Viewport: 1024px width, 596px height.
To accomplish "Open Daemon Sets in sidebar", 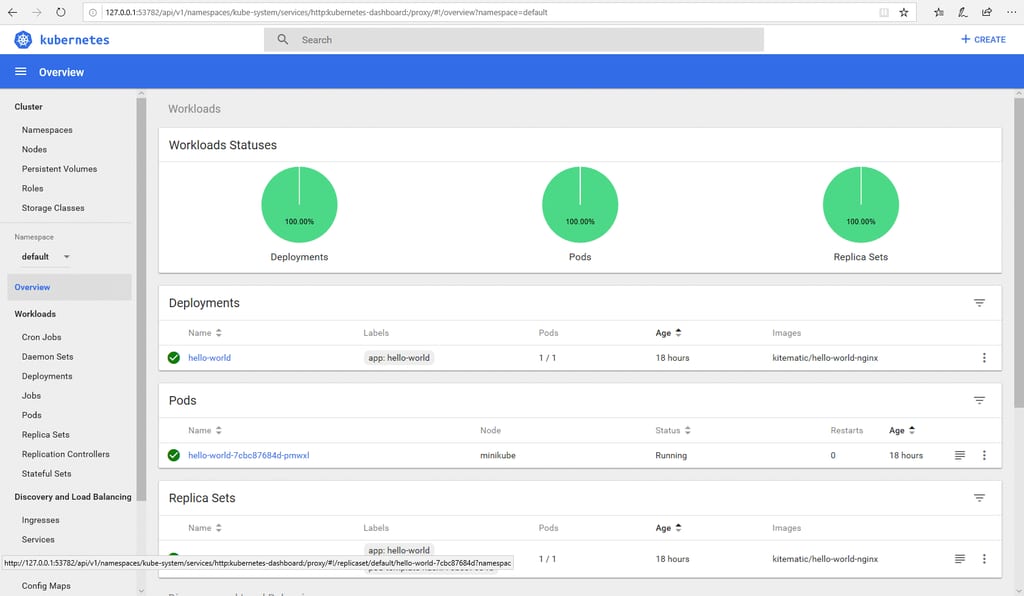I will pyautogui.click(x=47, y=357).
